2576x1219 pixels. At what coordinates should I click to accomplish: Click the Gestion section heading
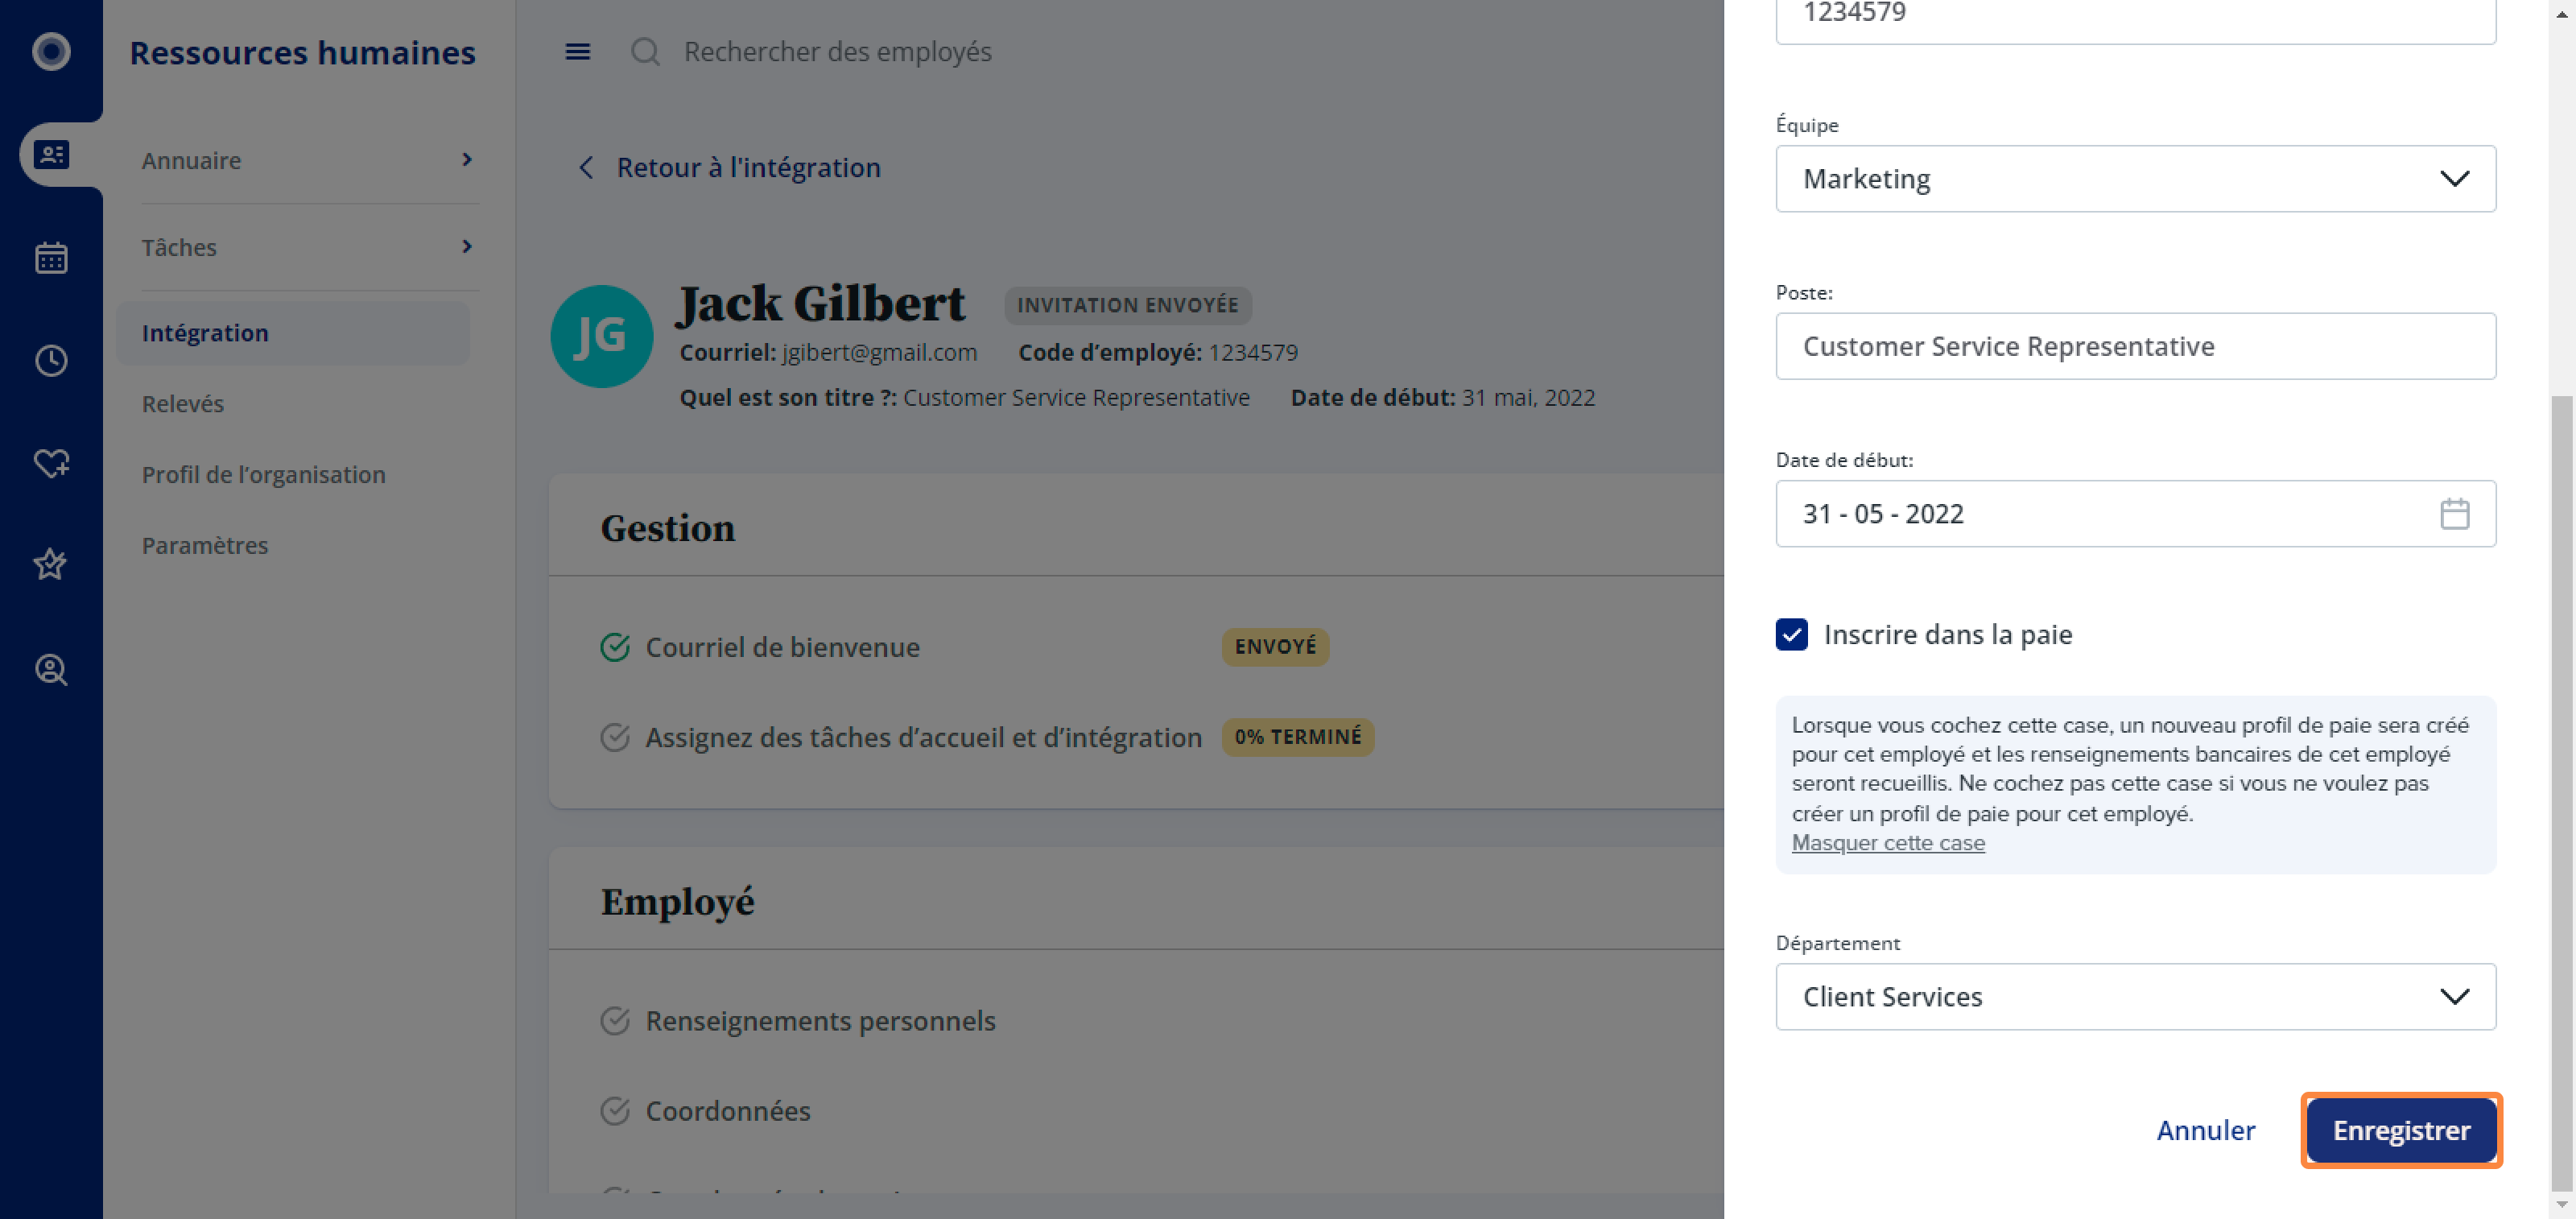point(667,528)
